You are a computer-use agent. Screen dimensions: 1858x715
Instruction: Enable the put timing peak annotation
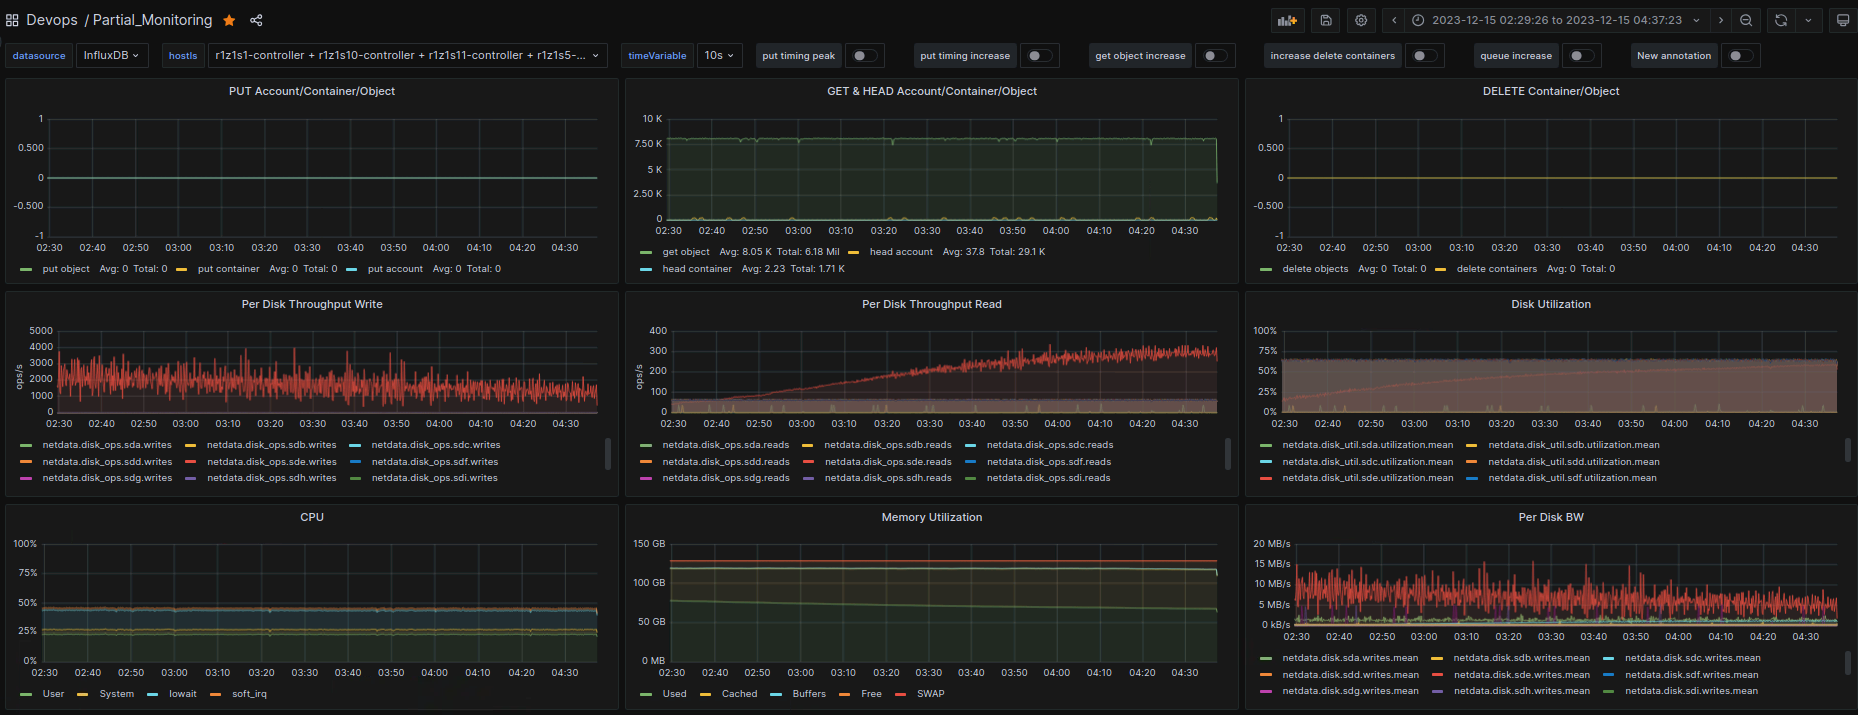coord(864,56)
